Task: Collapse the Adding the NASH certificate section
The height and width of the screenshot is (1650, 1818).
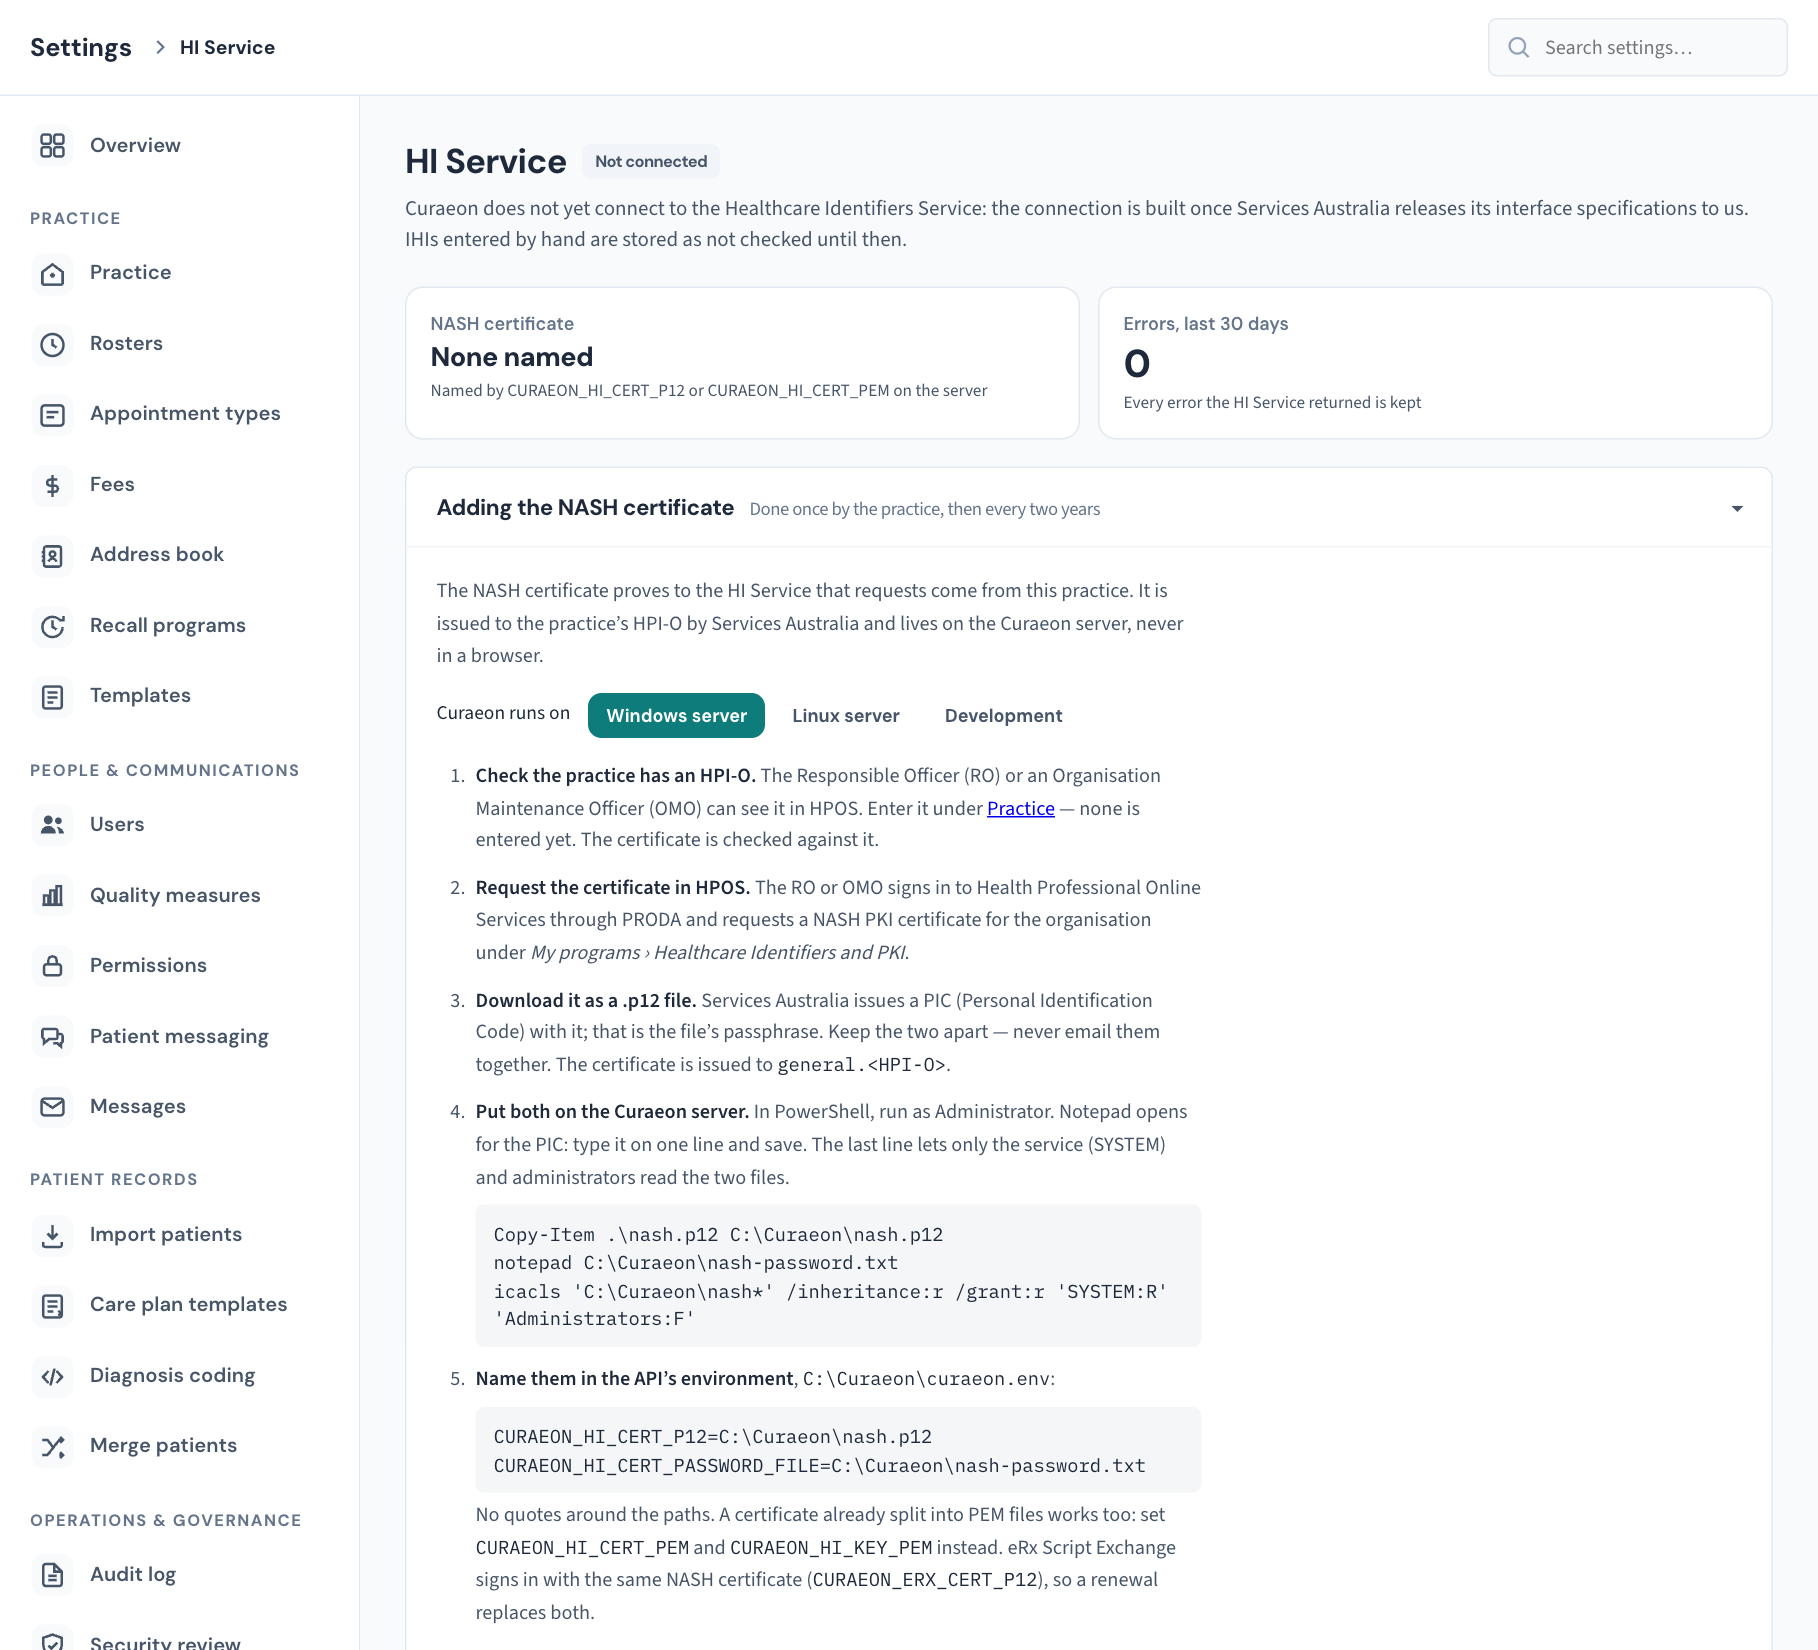Action: point(1737,509)
